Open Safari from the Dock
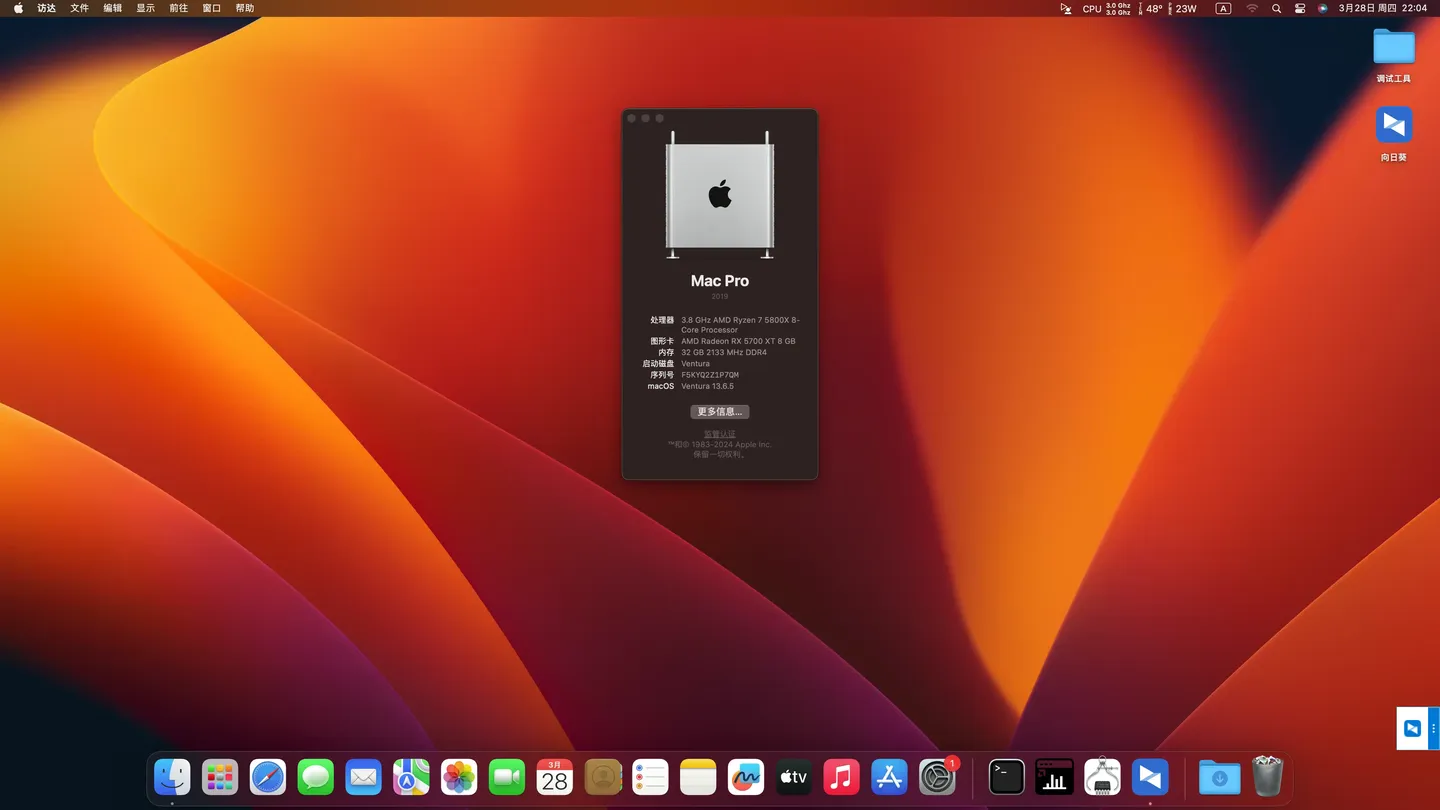1440x810 pixels. coord(267,777)
